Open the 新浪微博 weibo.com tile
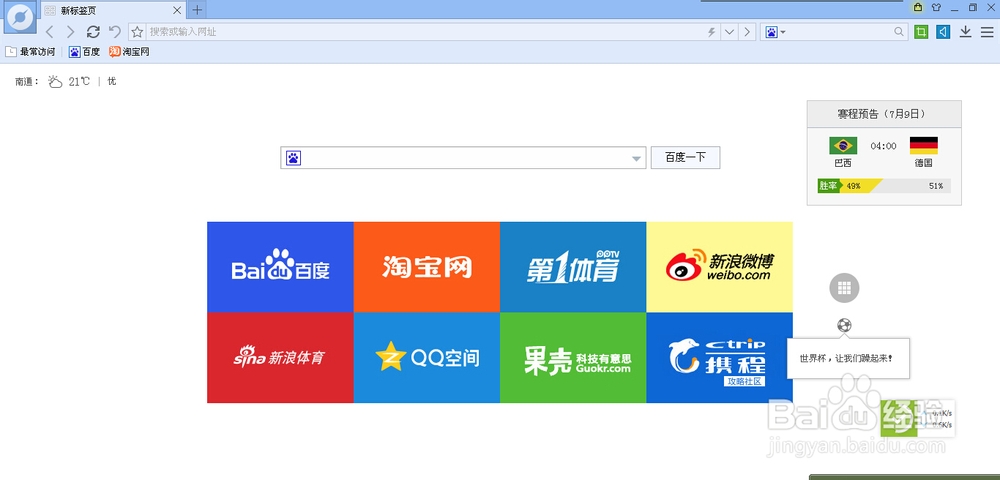 [719, 267]
